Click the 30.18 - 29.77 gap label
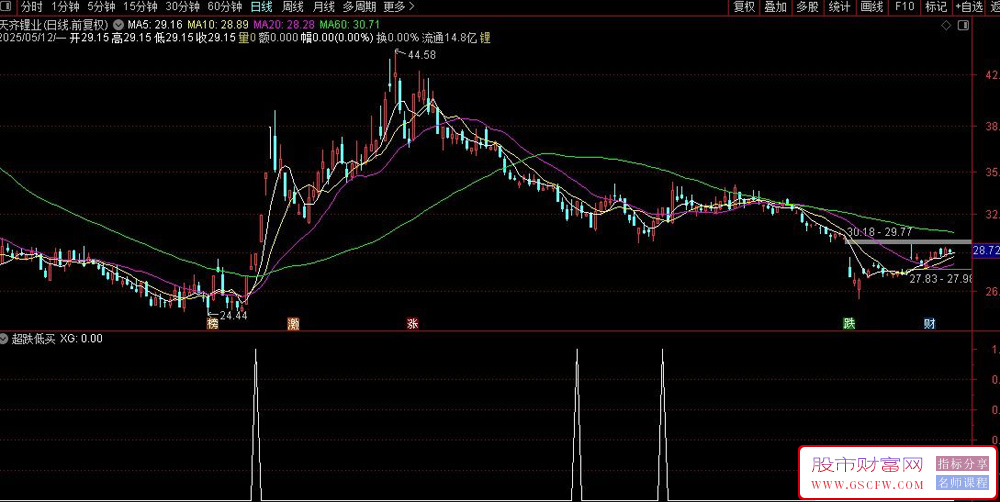The image size is (1000, 502). tap(879, 232)
